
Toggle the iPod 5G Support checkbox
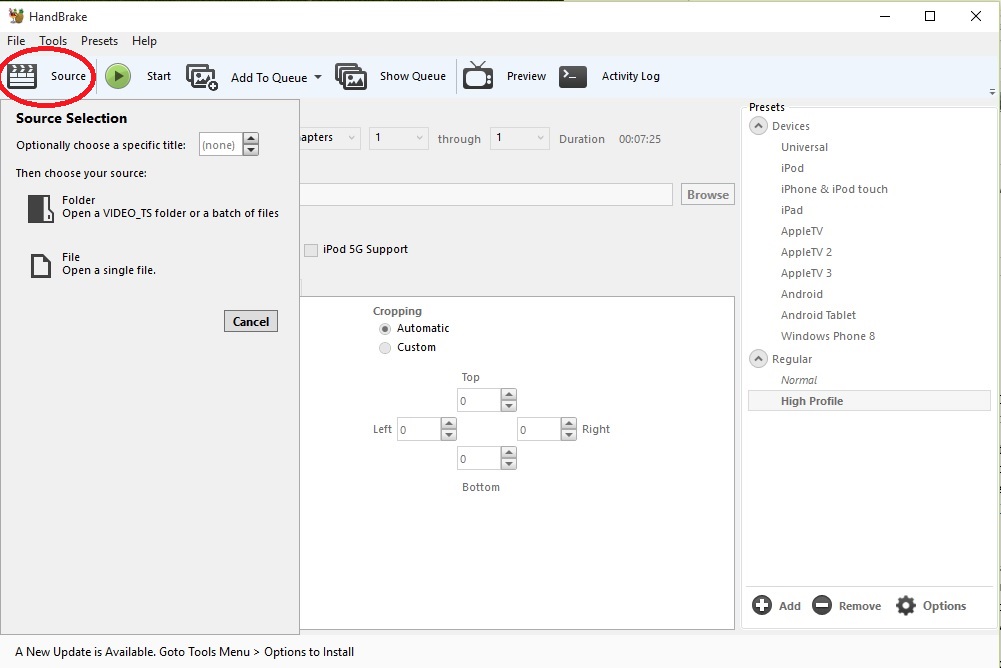[x=311, y=250]
